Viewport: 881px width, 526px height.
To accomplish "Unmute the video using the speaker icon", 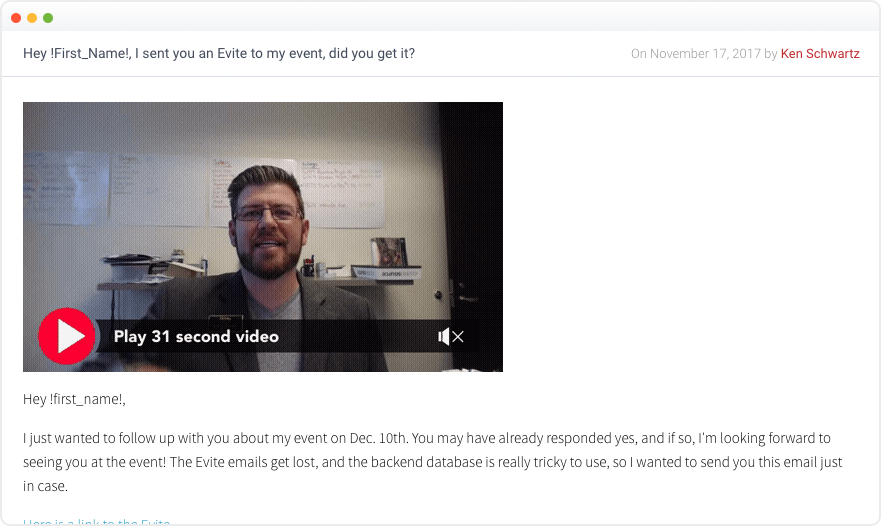I will click(451, 337).
